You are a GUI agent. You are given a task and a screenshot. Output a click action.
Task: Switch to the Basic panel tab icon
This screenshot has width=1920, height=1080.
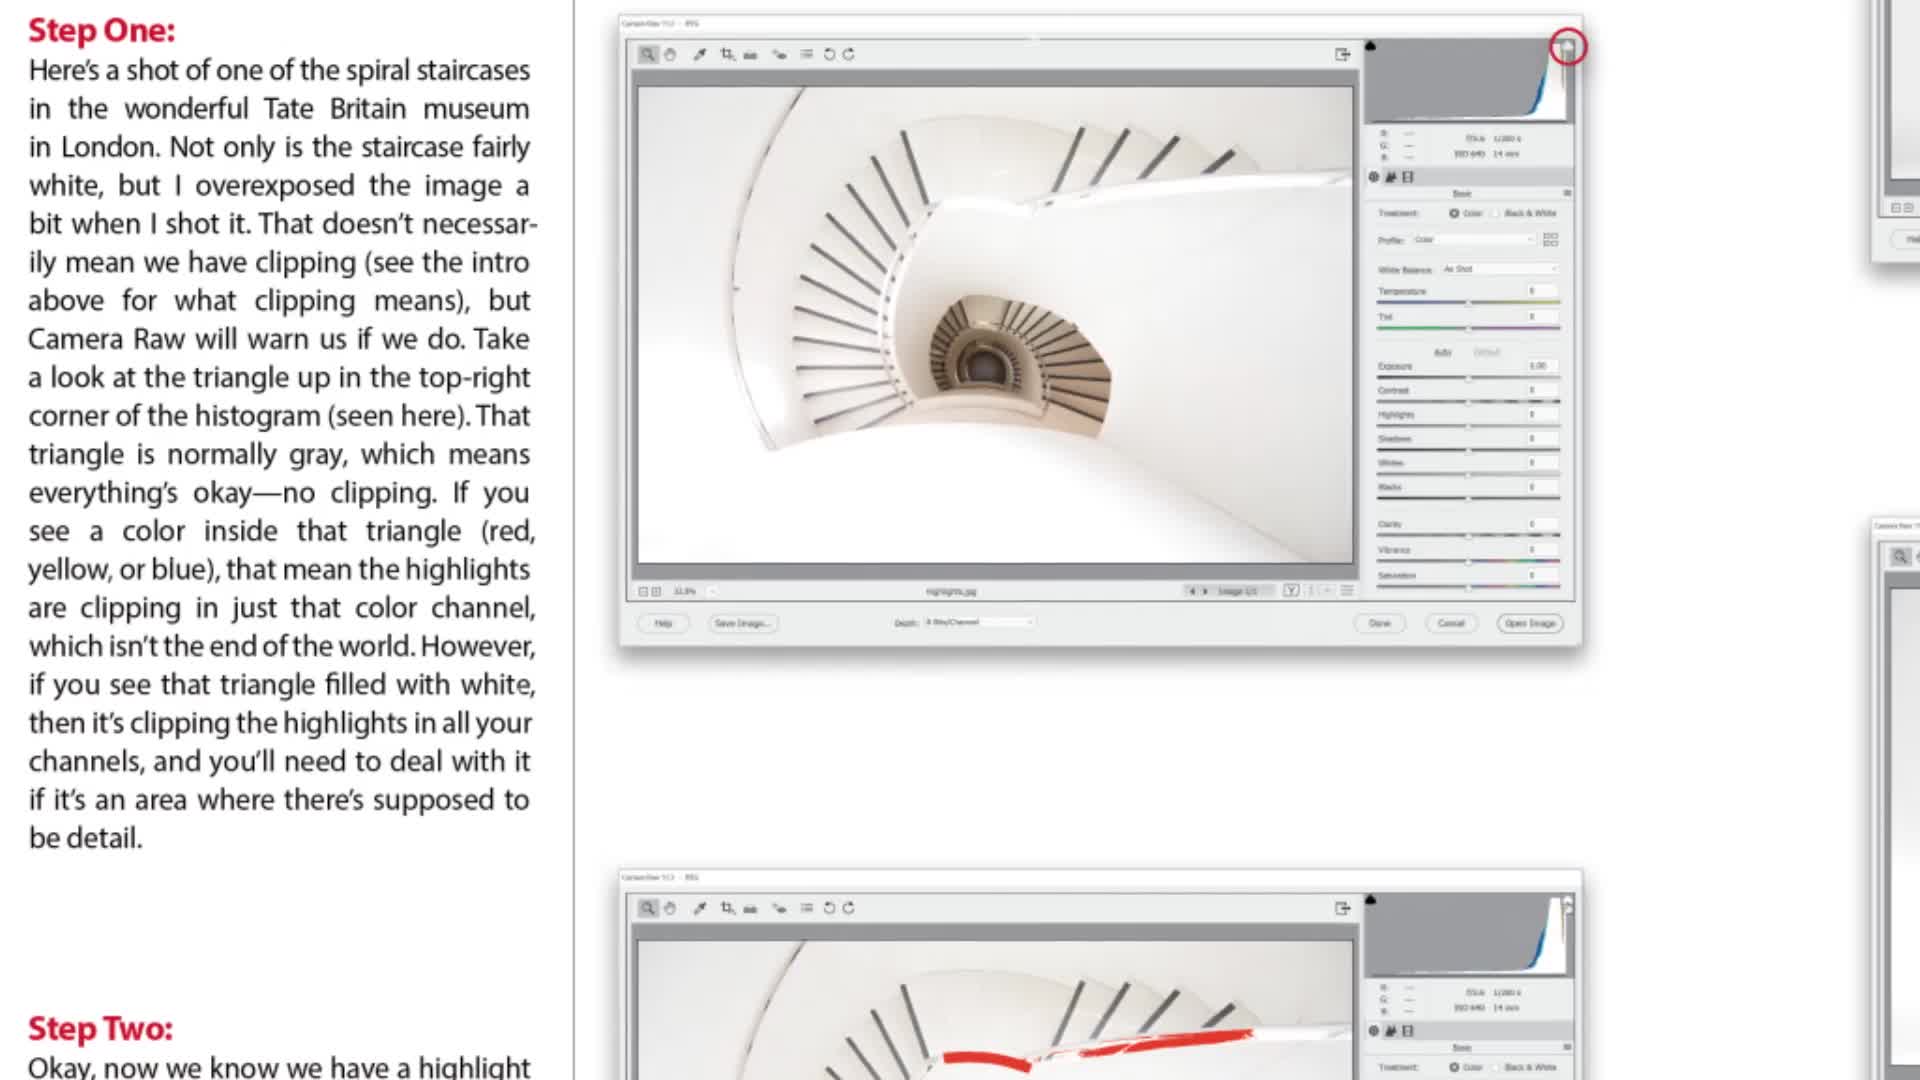point(1374,178)
